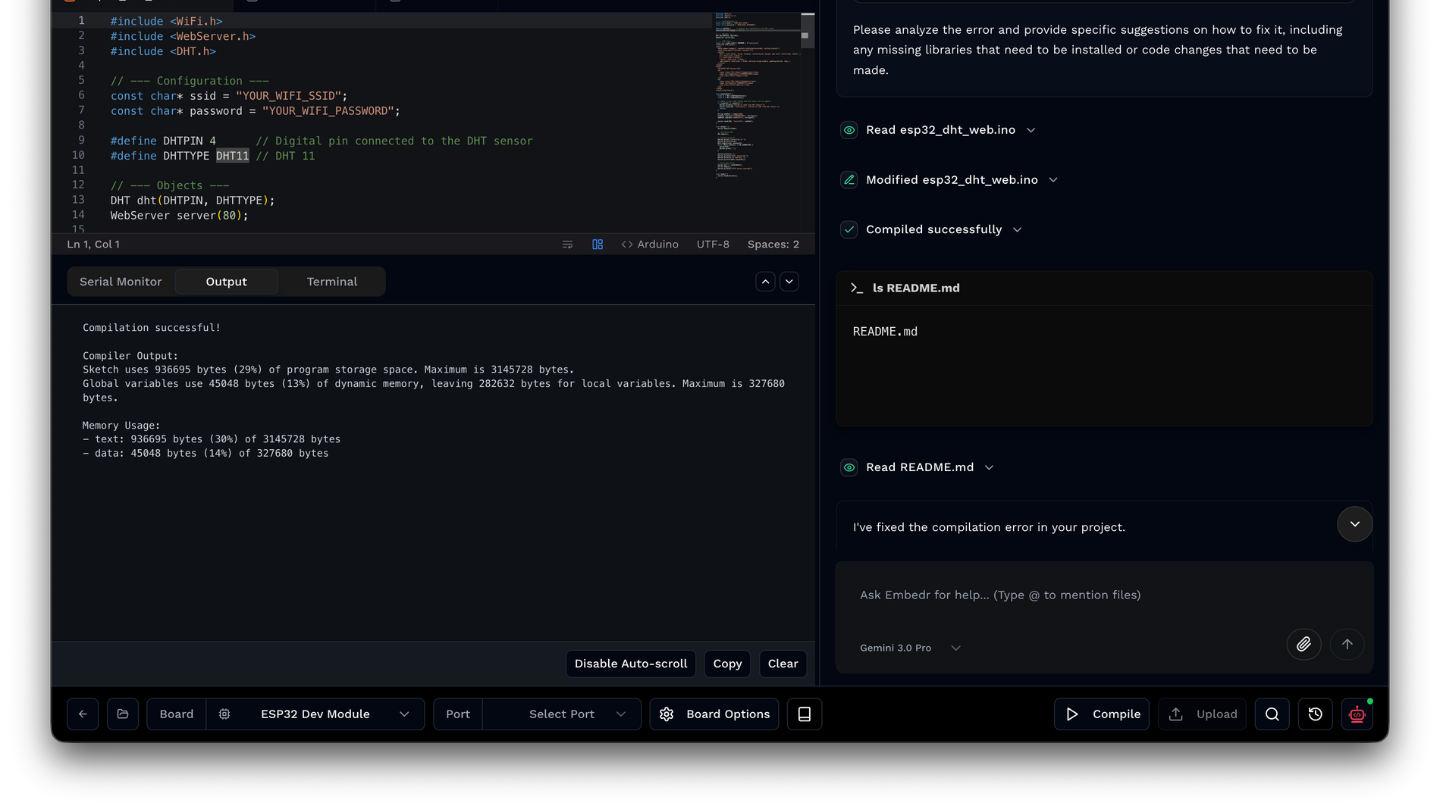The width and height of the screenshot is (1440, 810).
Task: Click the word-wrap icon in the status bar
Action: (x=567, y=244)
